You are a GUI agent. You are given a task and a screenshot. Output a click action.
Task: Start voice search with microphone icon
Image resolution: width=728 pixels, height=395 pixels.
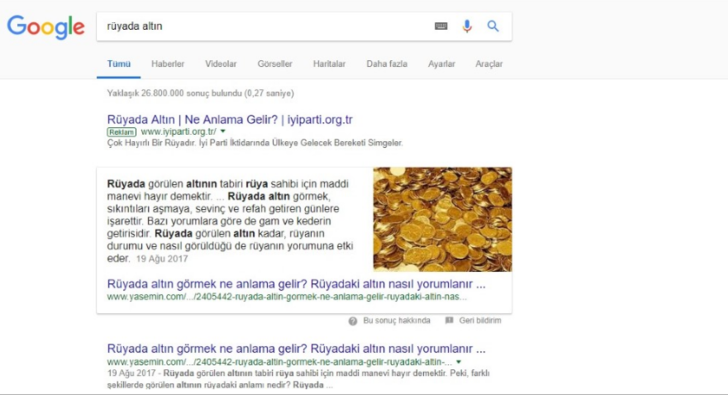coord(467,26)
